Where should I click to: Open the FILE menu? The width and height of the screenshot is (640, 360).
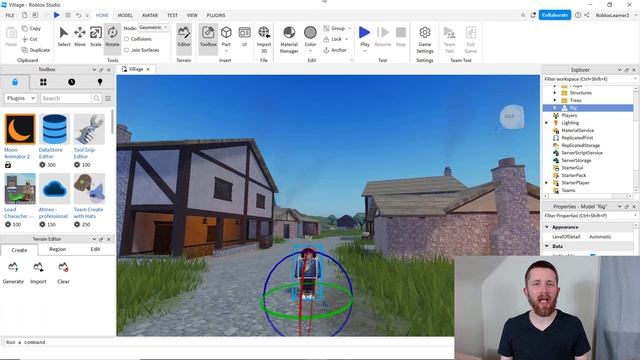pos(10,15)
